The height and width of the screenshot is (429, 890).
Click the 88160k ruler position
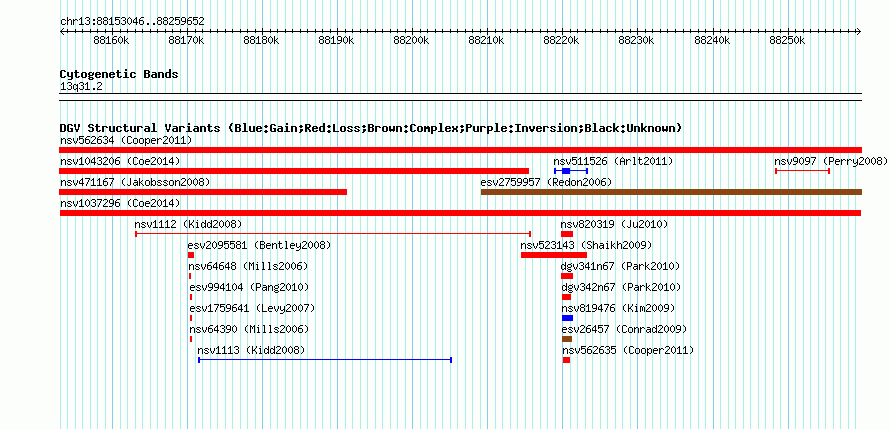[111, 40]
